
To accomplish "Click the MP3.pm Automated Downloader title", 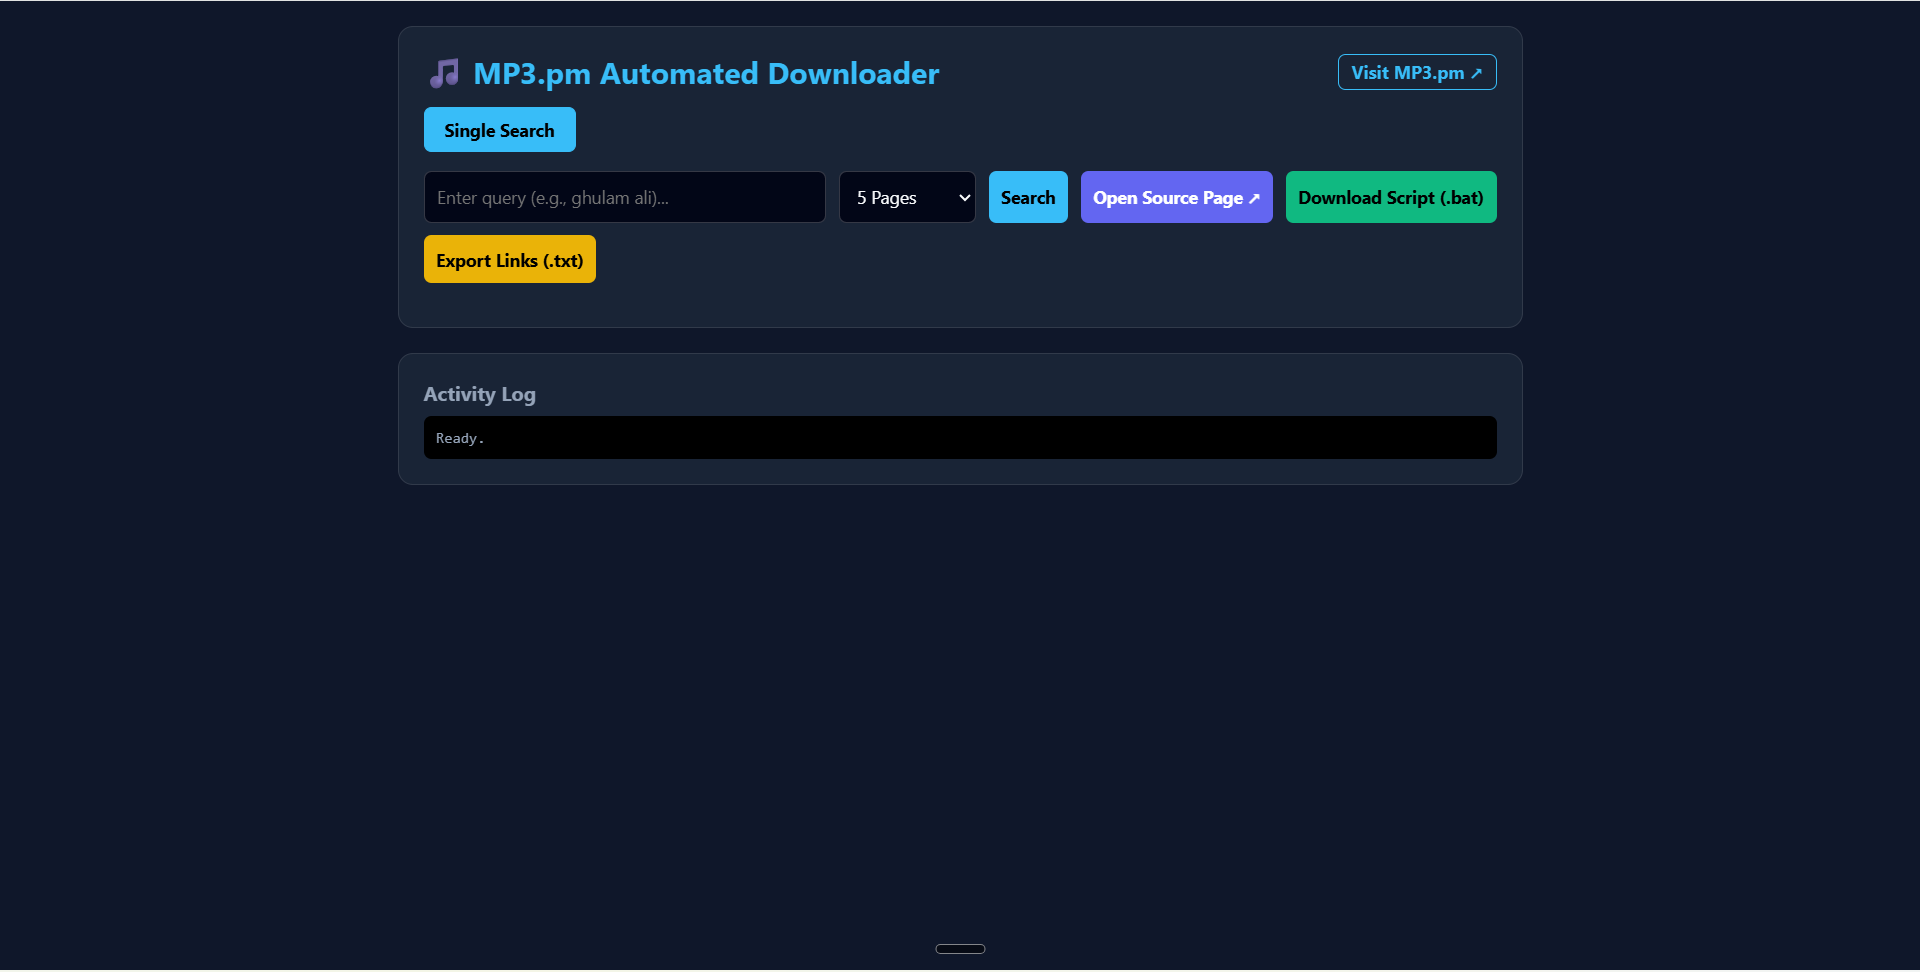I will (x=706, y=73).
